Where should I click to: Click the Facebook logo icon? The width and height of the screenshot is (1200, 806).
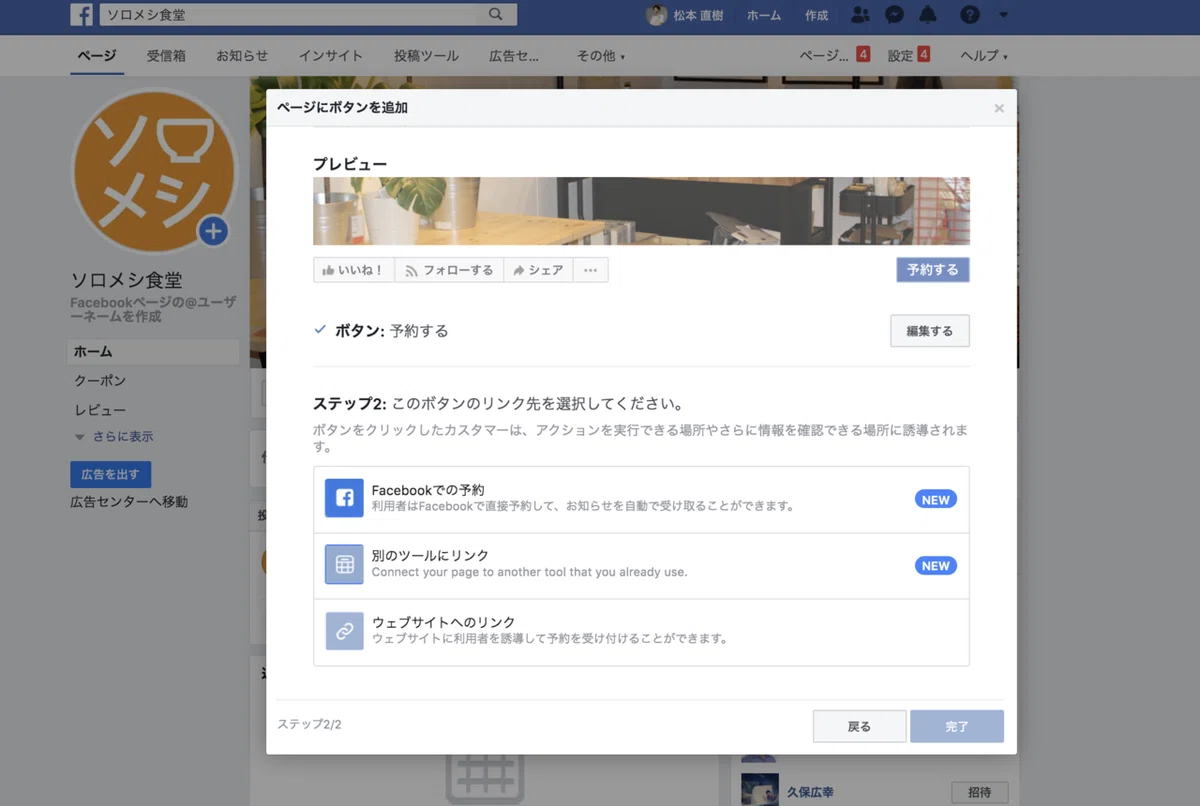pyautogui.click(x=82, y=15)
